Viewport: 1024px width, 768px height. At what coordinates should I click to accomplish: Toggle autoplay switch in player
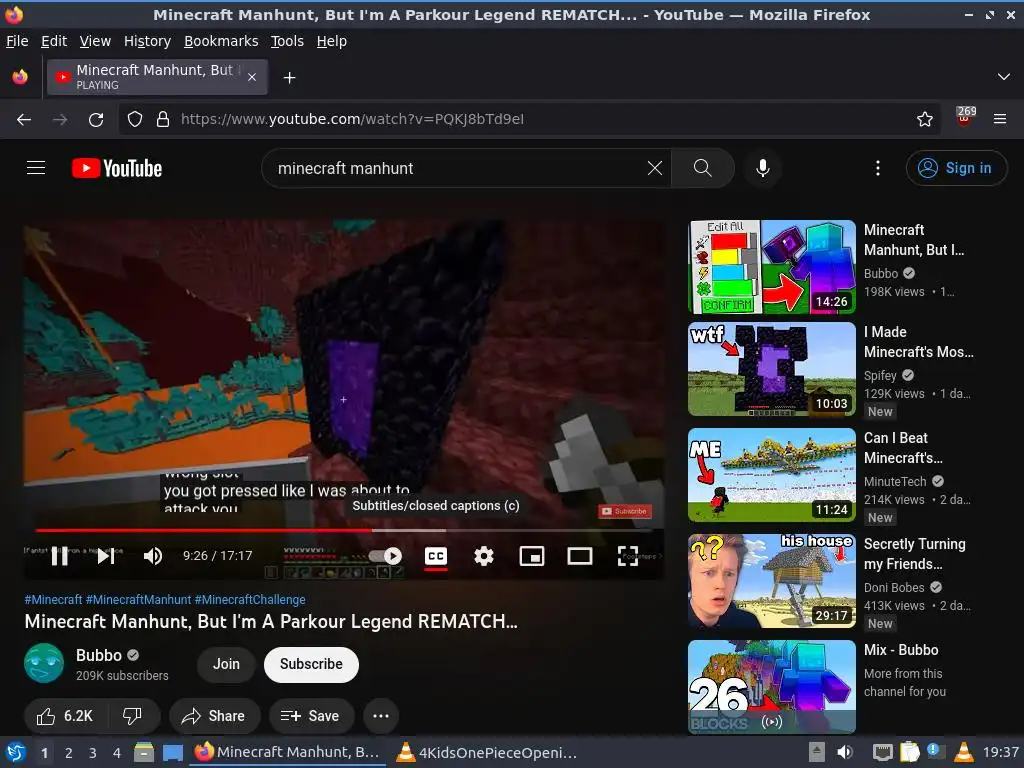(385, 556)
